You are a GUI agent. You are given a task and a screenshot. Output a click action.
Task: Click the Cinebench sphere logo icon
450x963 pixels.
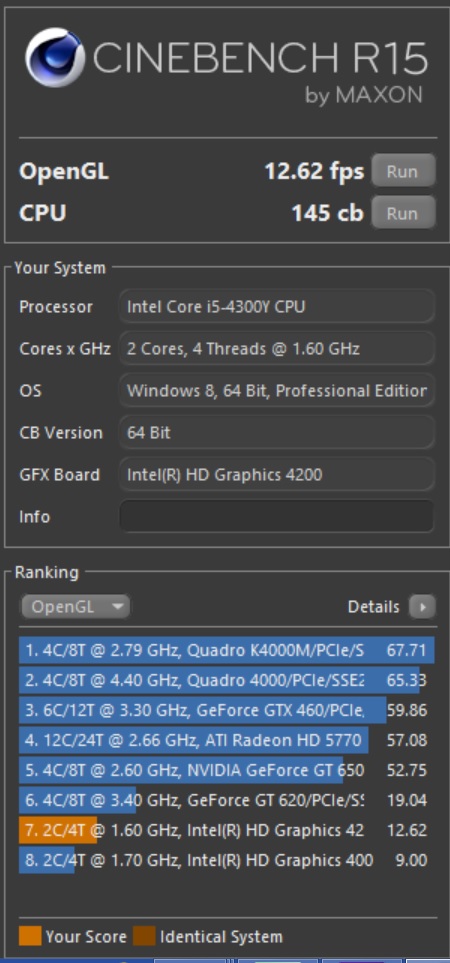pos(55,57)
